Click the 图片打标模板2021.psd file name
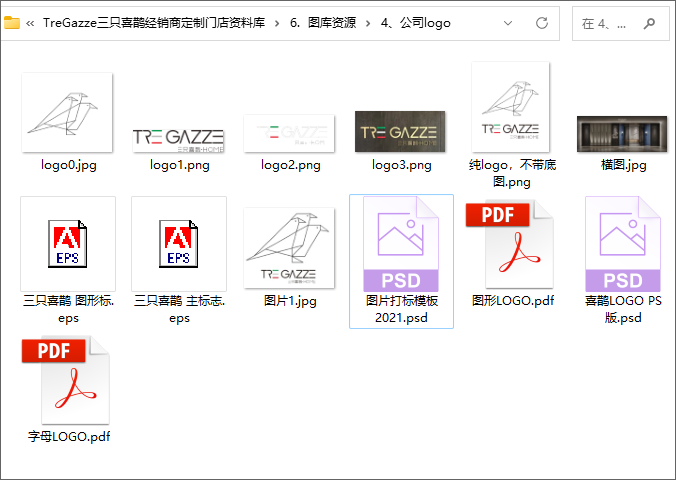This screenshot has width=676, height=480. [401, 309]
